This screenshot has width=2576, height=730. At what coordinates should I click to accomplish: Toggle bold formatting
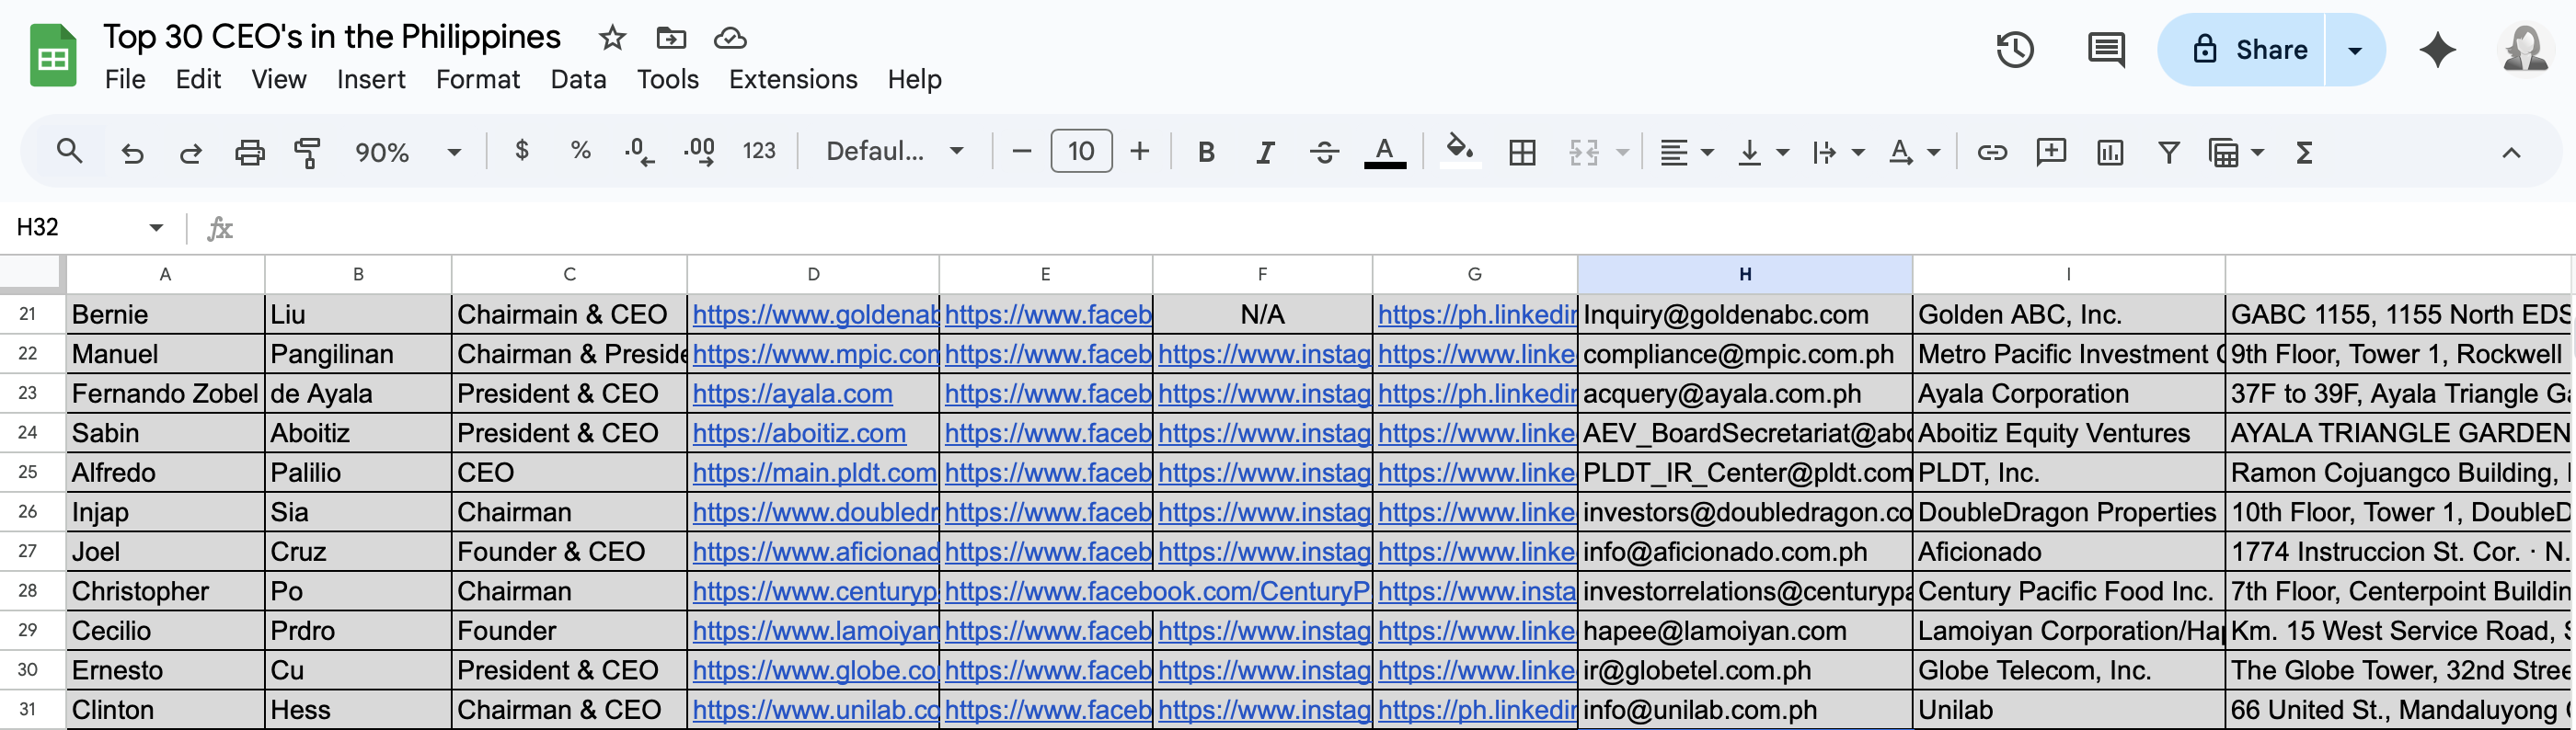pos(1206,152)
